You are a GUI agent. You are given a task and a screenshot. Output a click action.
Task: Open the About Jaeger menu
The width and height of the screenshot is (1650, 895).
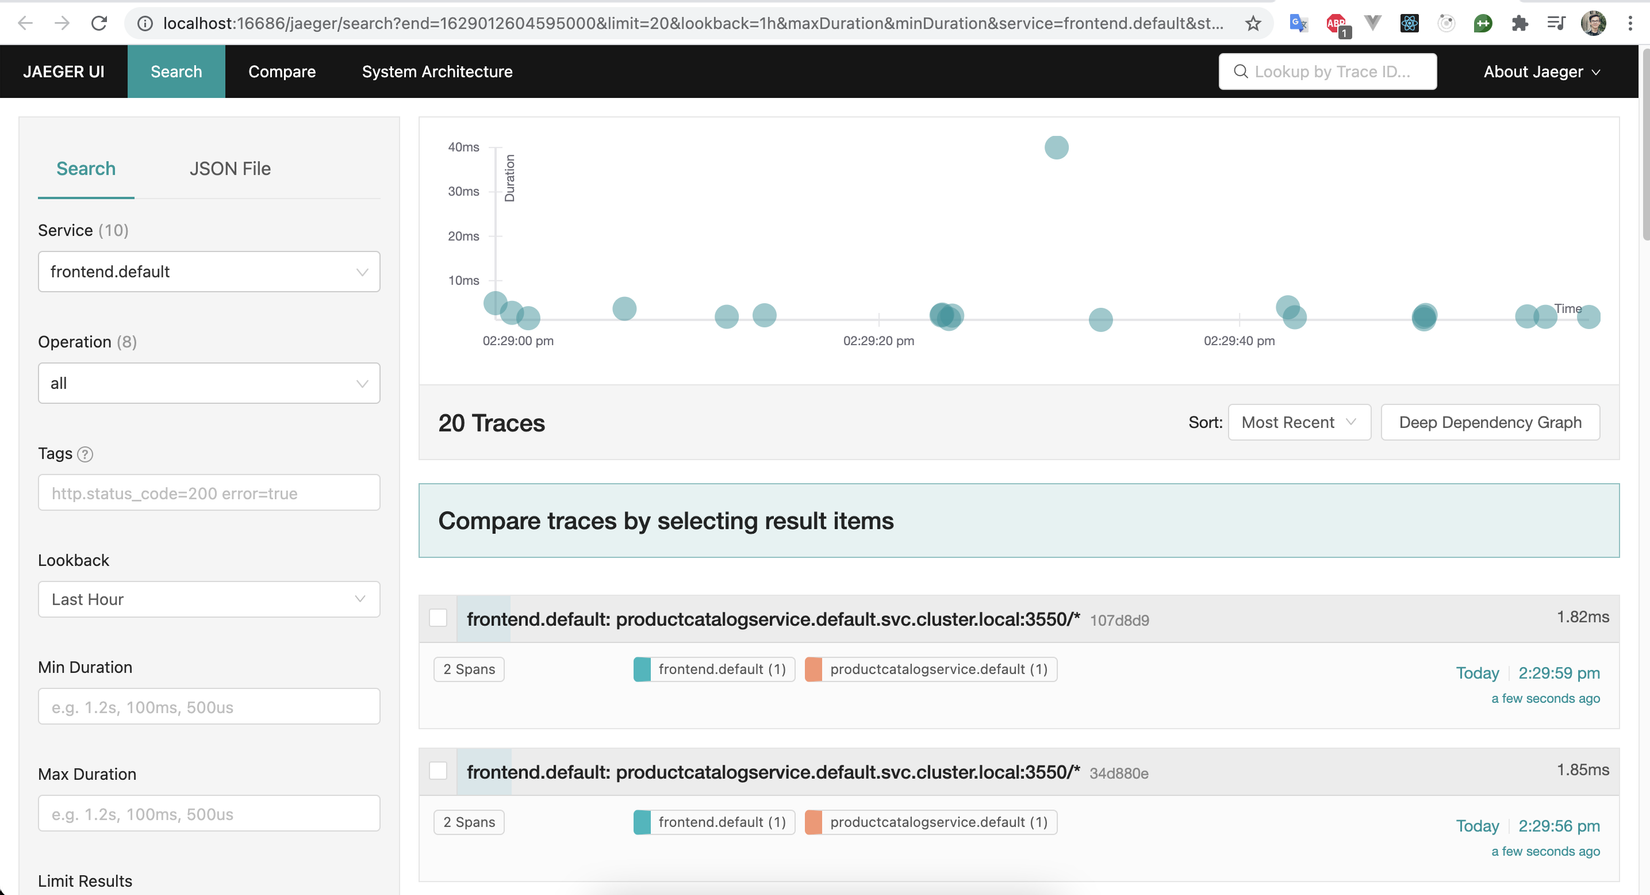click(1542, 72)
